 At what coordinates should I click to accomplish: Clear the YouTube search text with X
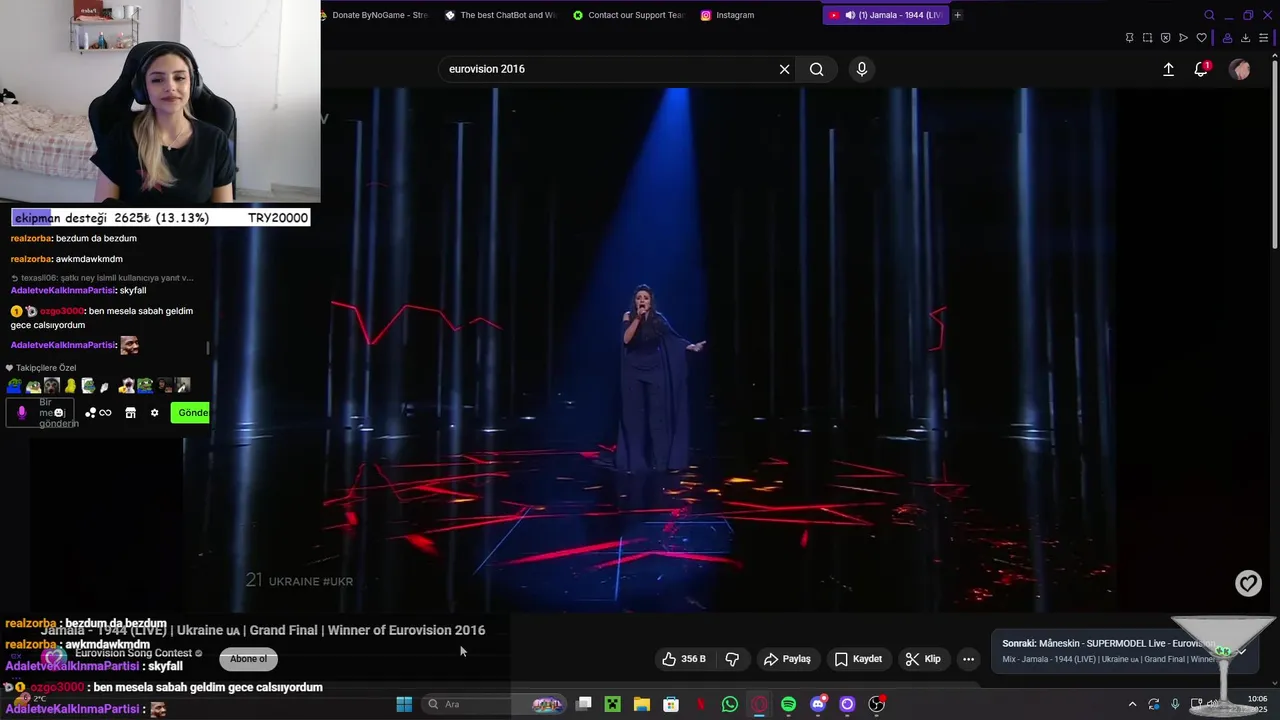click(784, 69)
